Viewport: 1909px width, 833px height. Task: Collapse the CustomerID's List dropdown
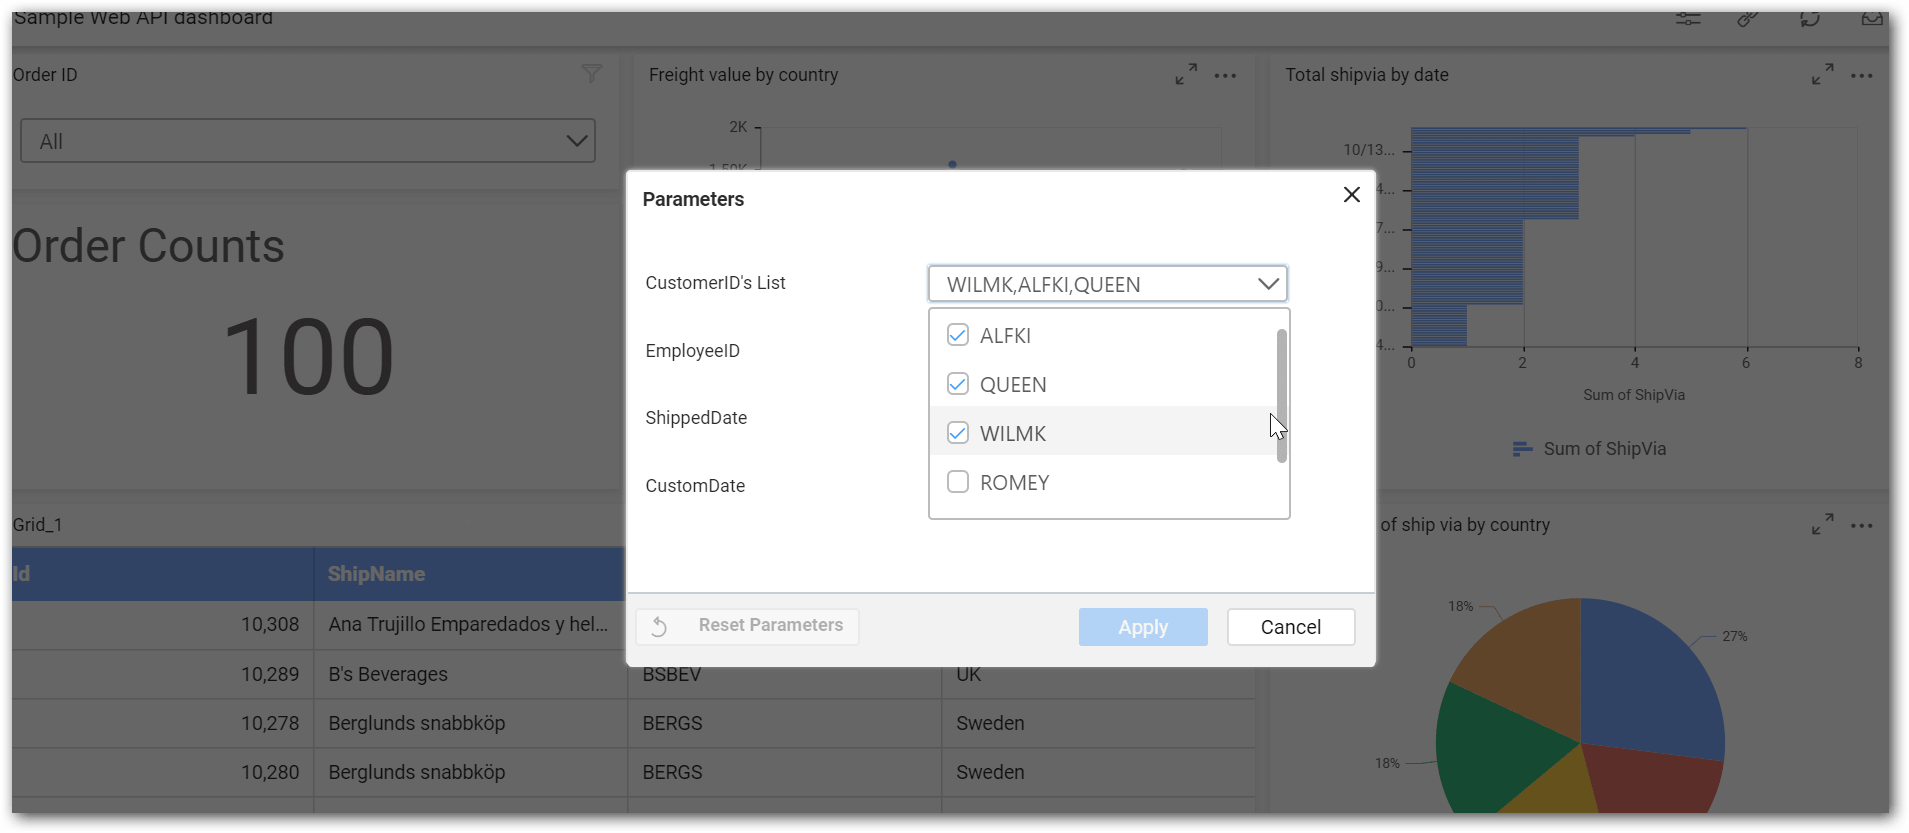tap(1268, 284)
